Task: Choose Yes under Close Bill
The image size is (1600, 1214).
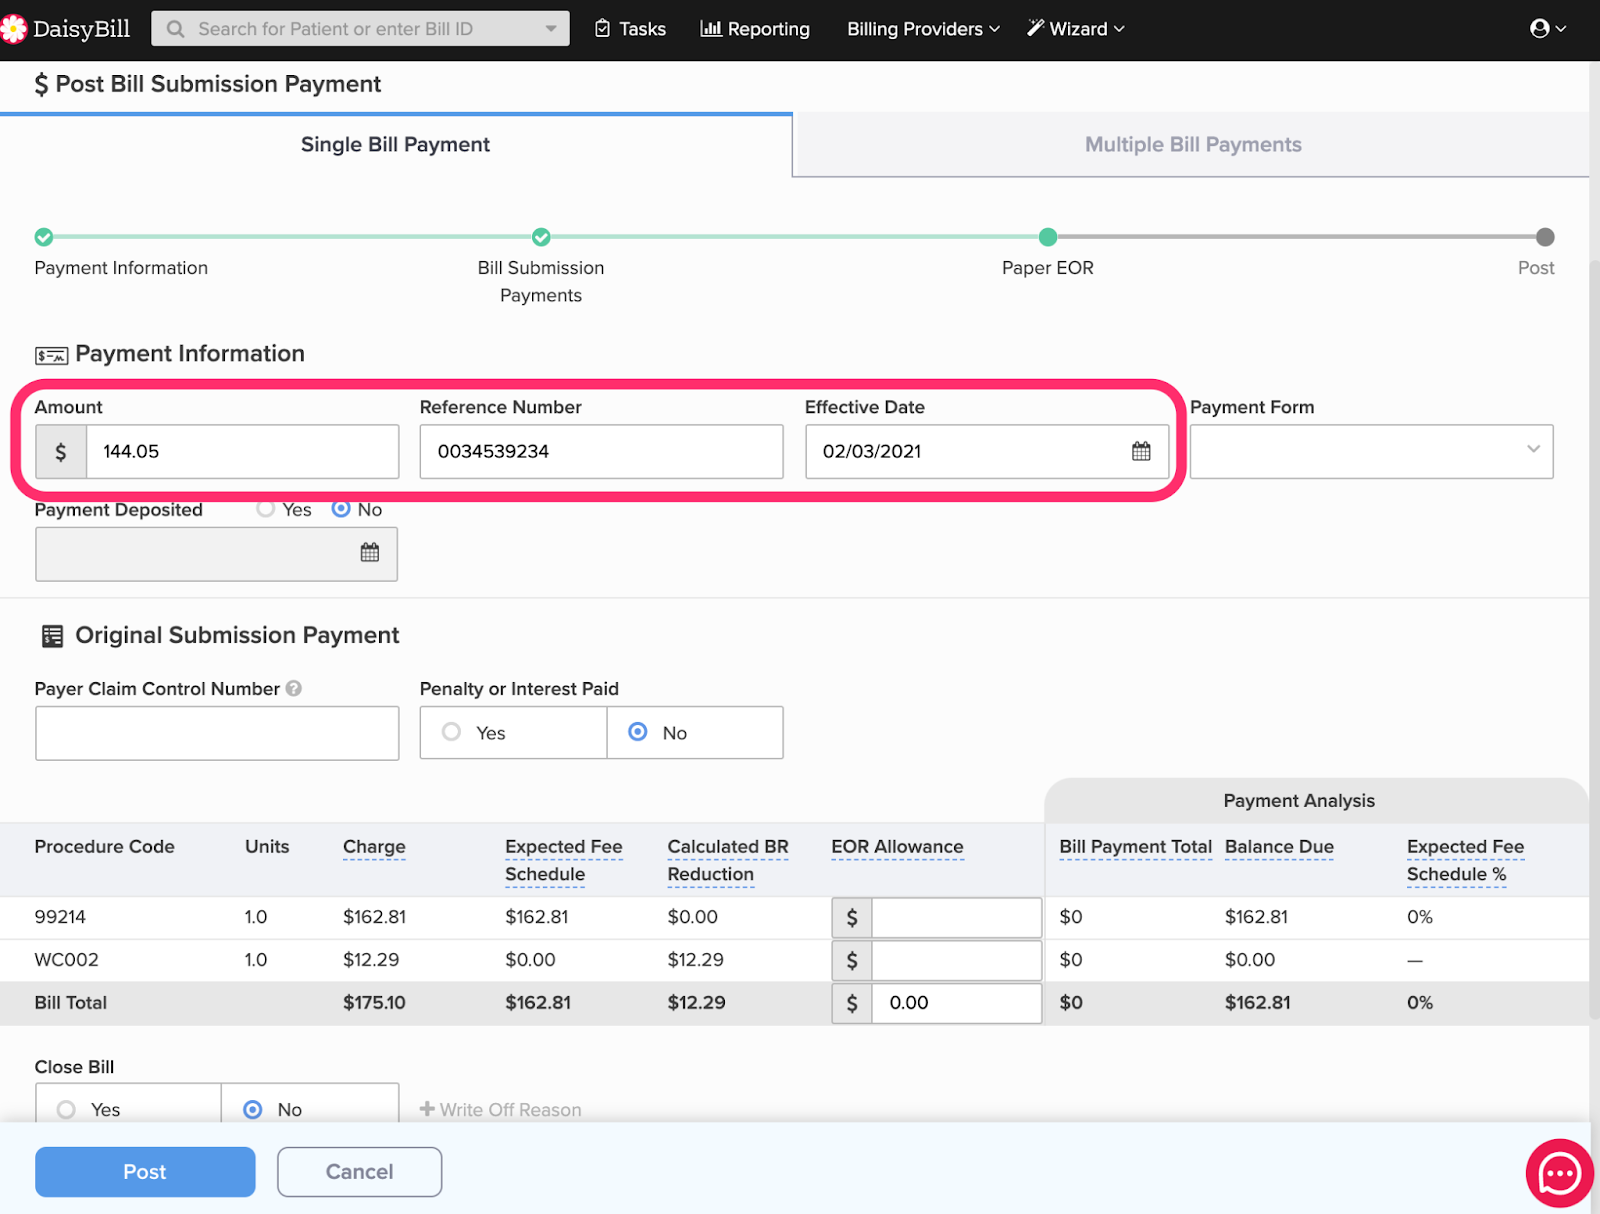Action: point(67,1109)
